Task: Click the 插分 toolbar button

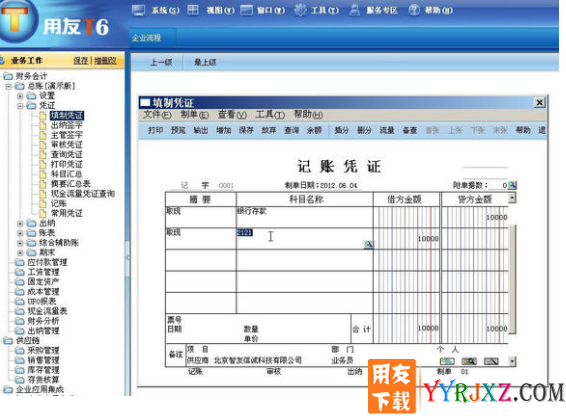Action: click(x=341, y=130)
